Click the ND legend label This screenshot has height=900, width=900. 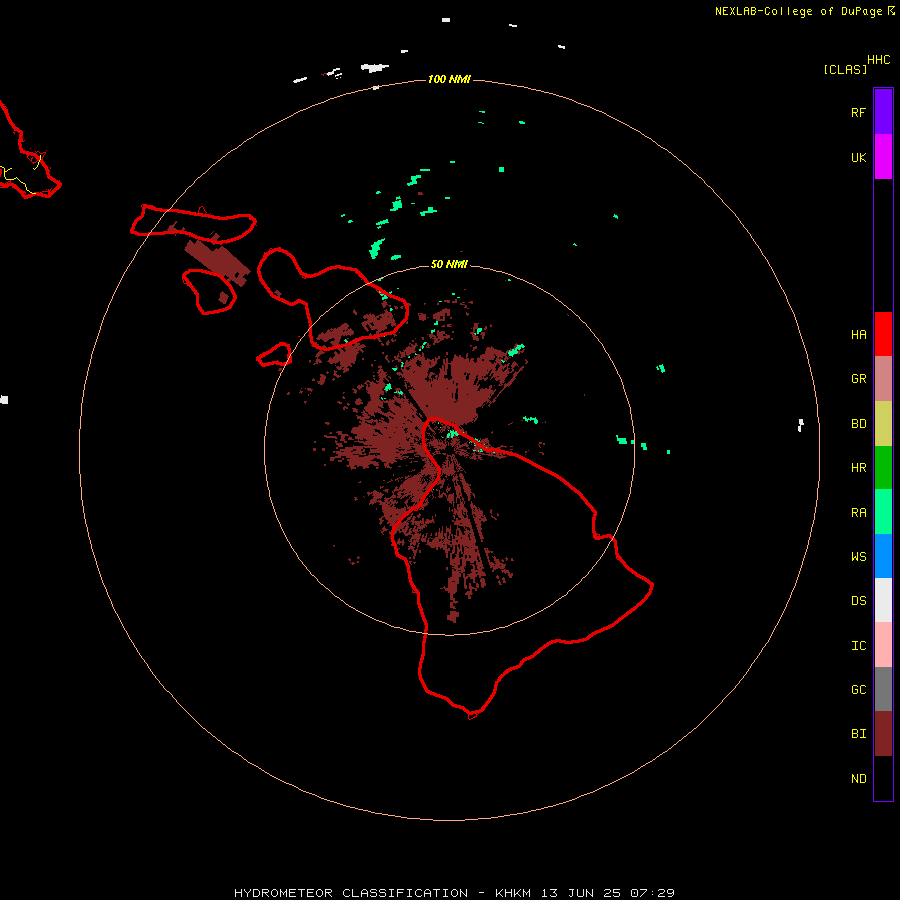click(x=859, y=779)
